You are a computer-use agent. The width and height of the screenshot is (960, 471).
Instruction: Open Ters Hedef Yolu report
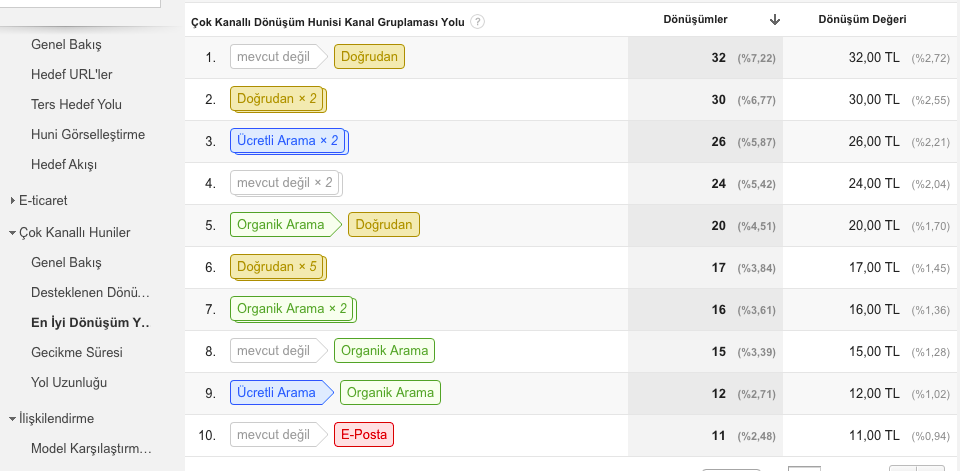77,104
